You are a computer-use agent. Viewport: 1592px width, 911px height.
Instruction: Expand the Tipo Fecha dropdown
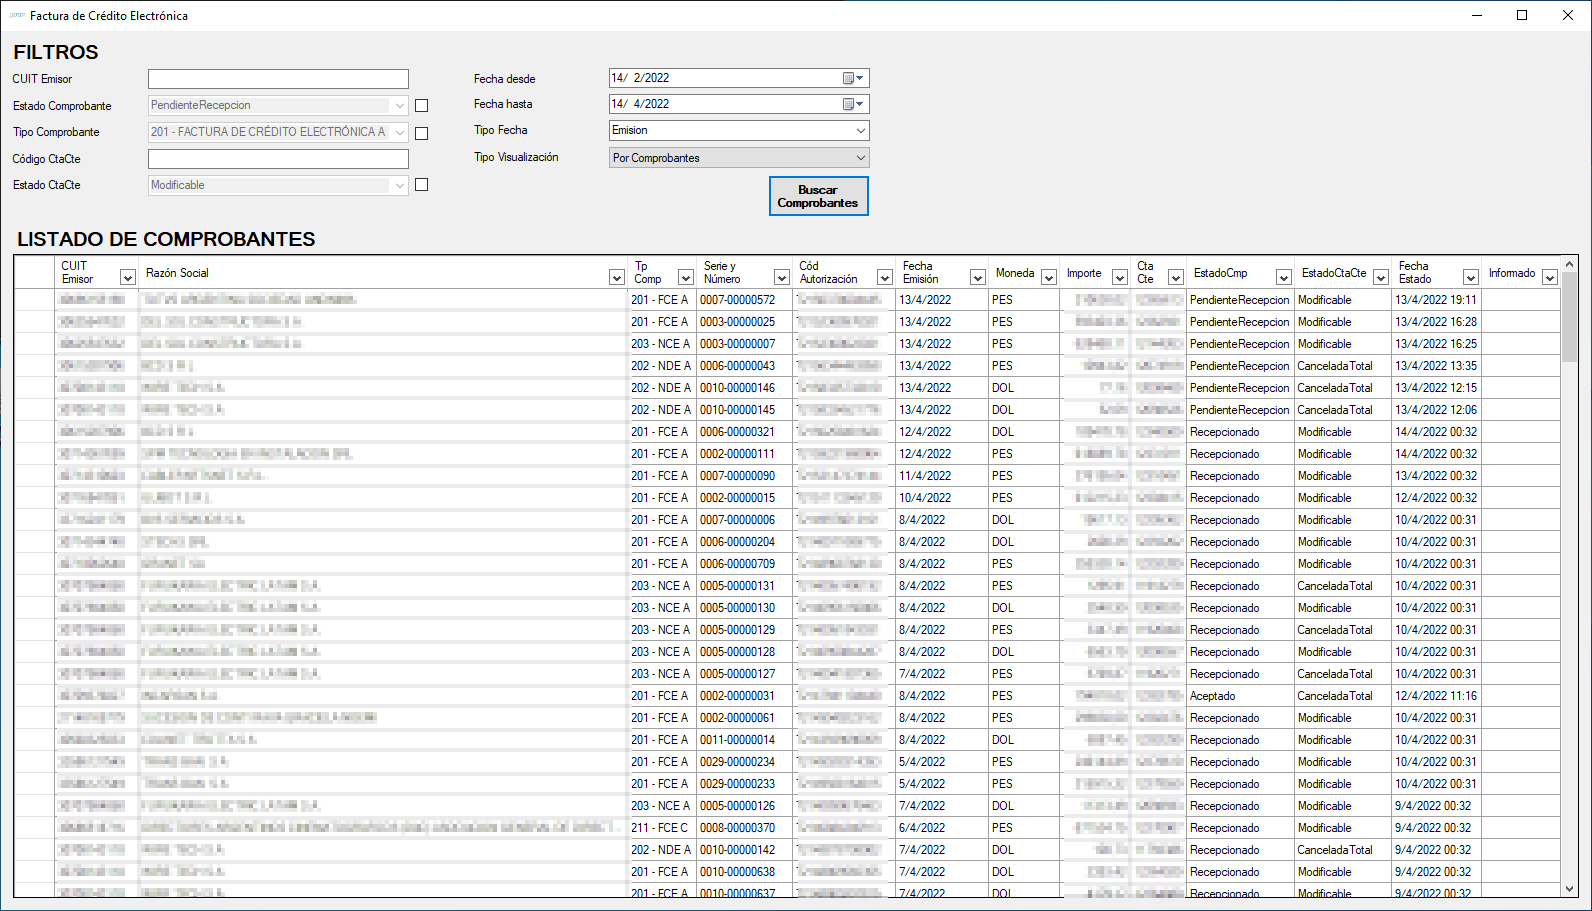(x=860, y=131)
